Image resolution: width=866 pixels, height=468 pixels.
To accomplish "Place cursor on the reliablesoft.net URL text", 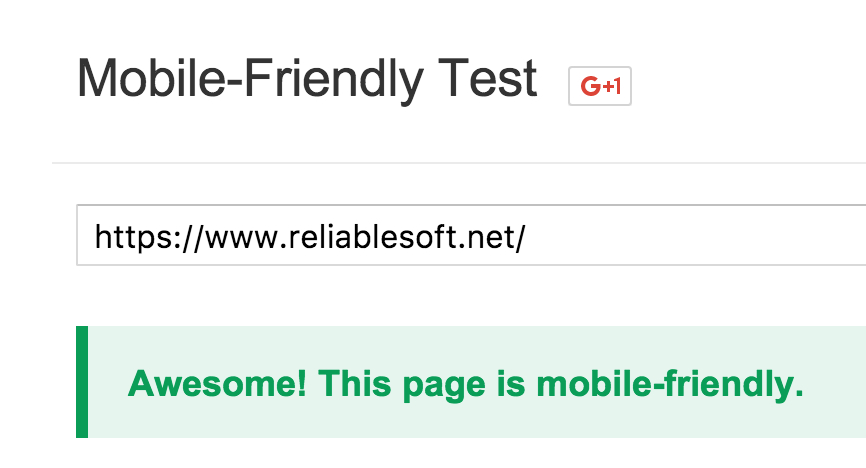I will [x=309, y=236].
